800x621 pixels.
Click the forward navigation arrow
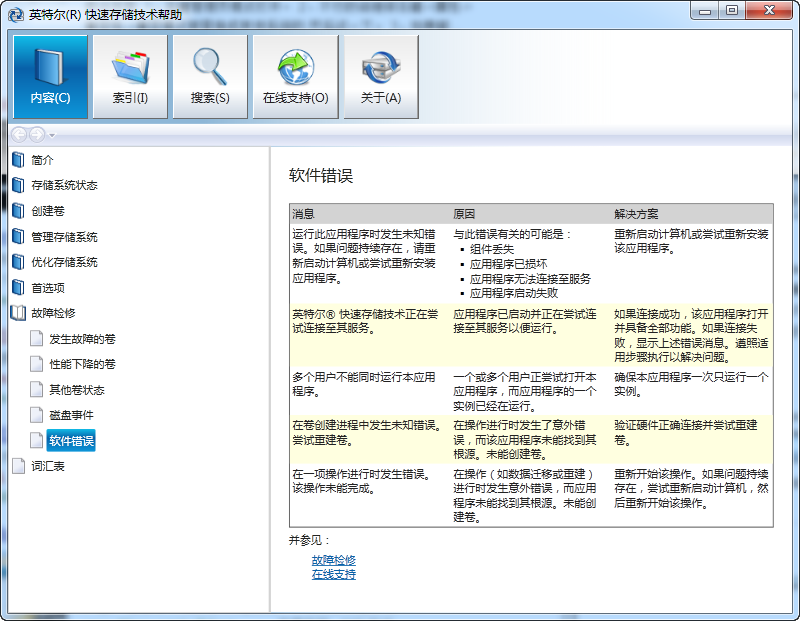(x=37, y=135)
